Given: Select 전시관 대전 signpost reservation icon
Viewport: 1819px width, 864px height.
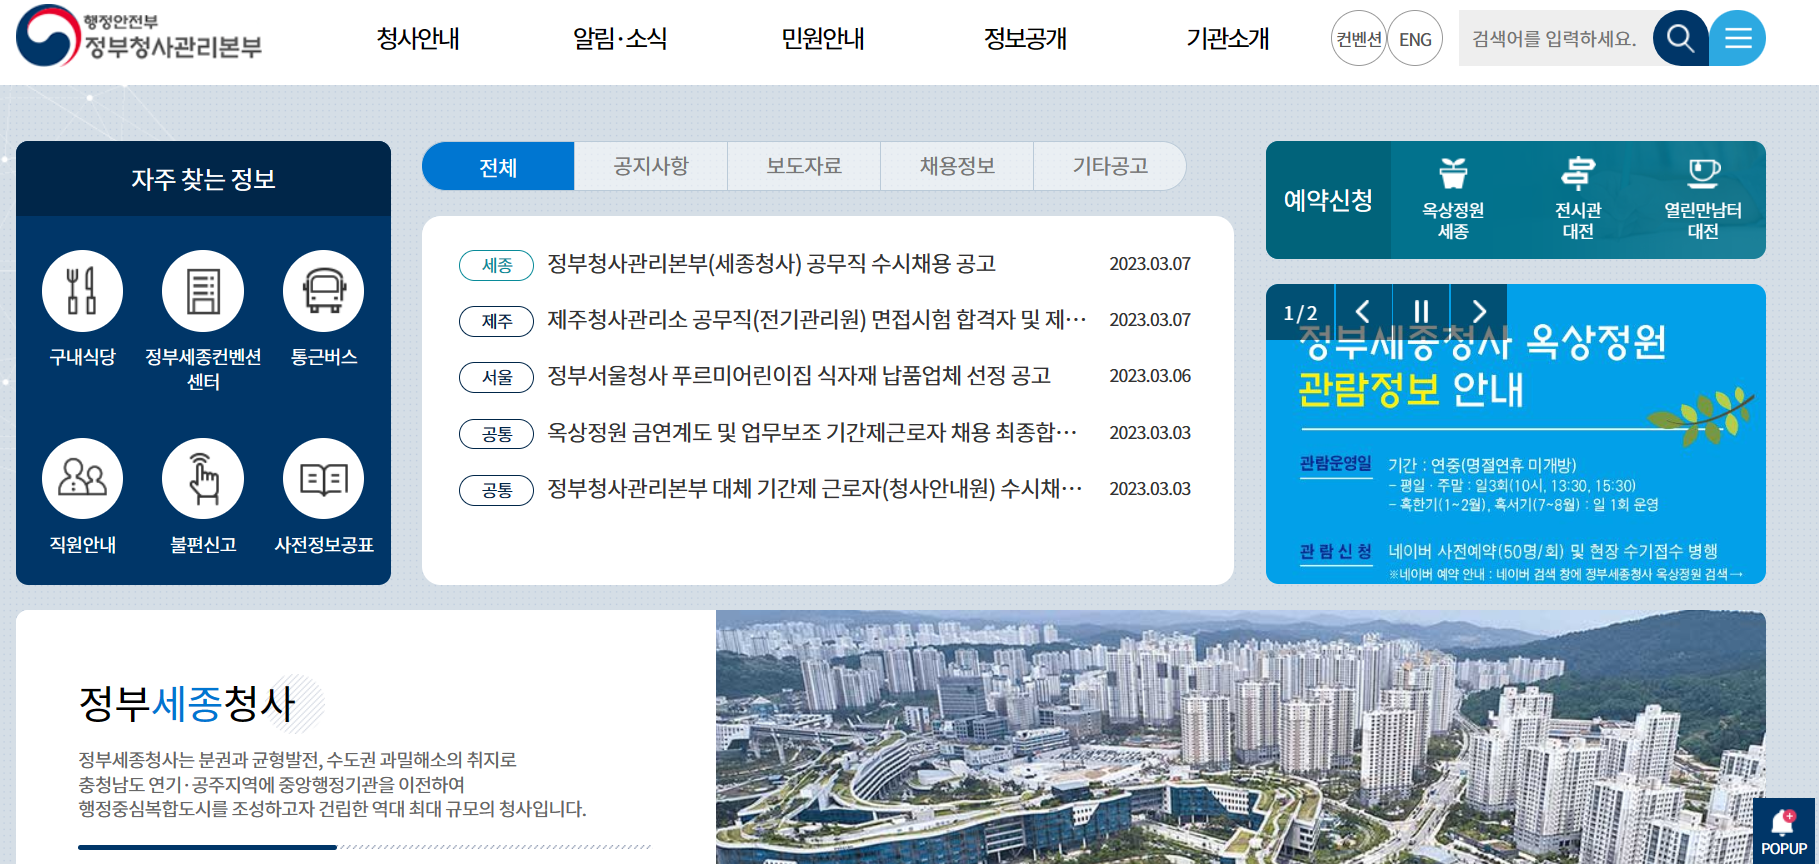Looking at the screenshot, I should pos(1578,200).
